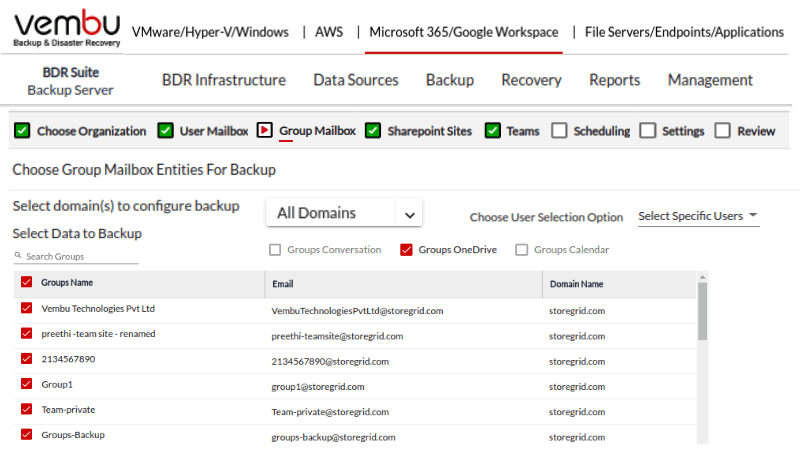Click email 2134567890@storegrid.com
This screenshot has height=450, width=800.
pyautogui.click(x=330, y=361)
